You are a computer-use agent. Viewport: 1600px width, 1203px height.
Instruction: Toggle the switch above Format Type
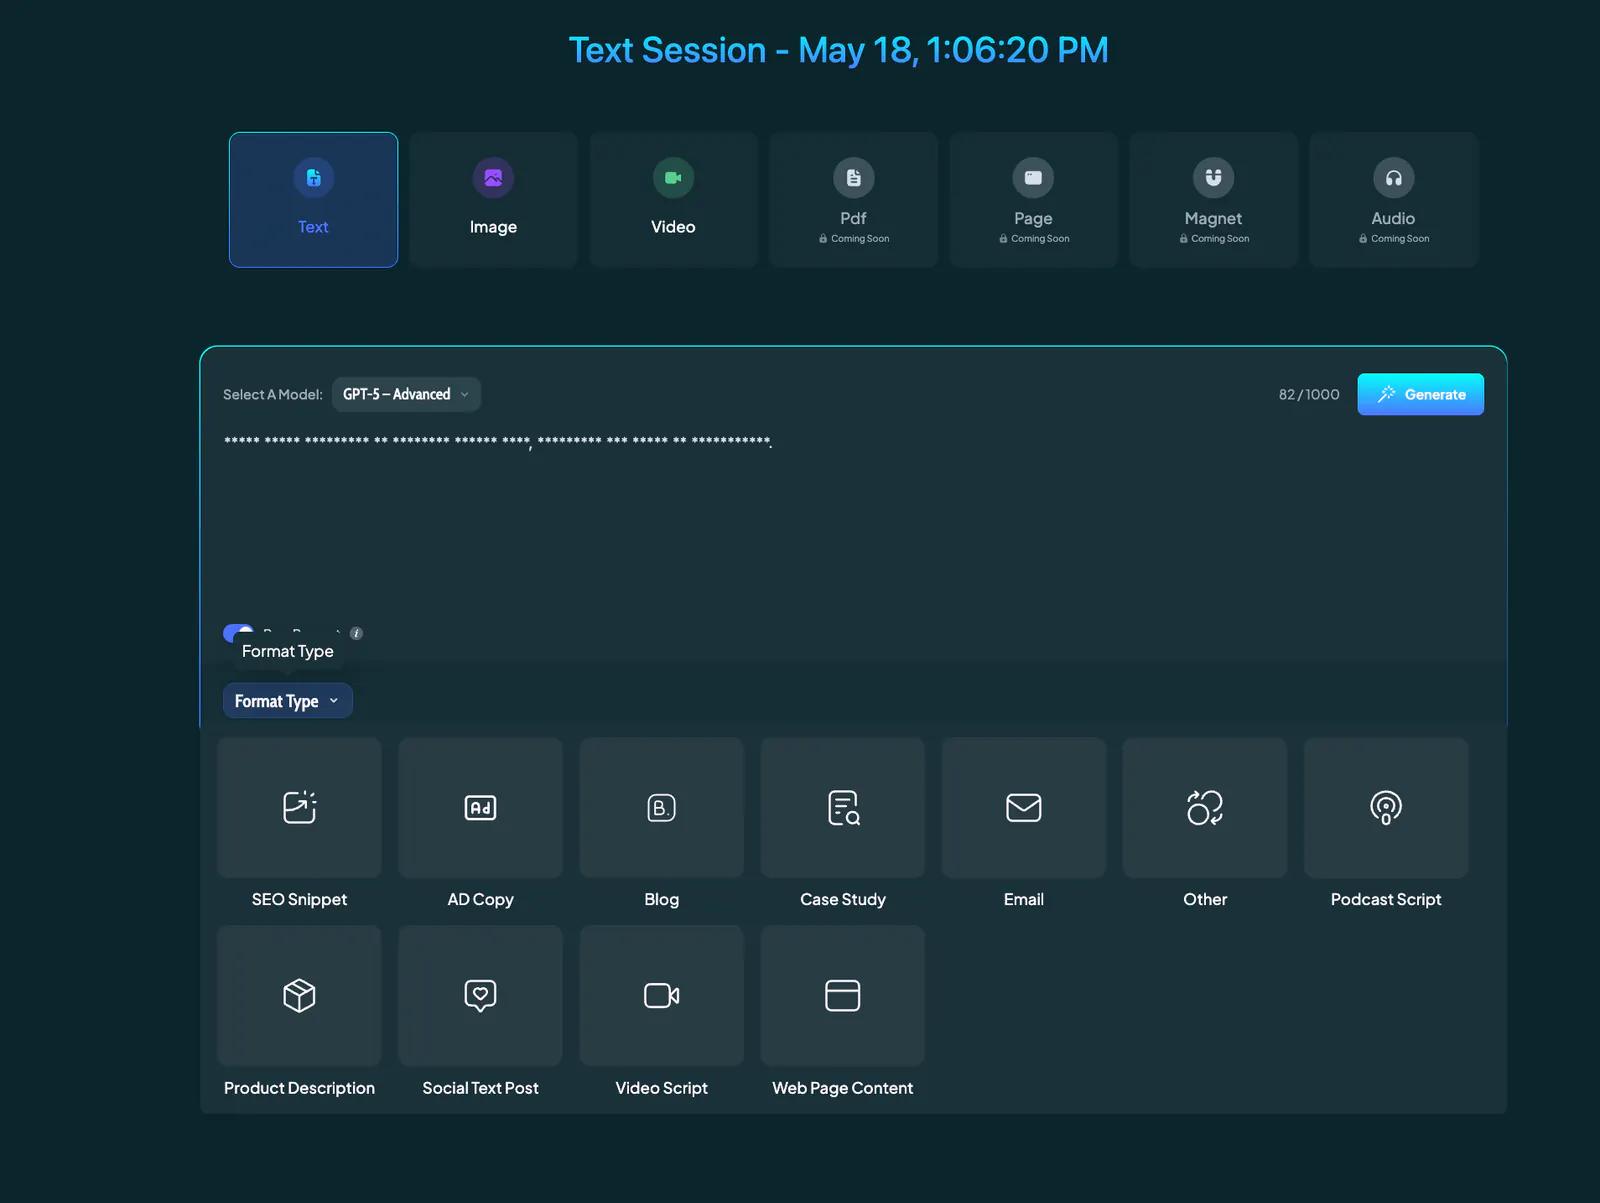coord(238,633)
